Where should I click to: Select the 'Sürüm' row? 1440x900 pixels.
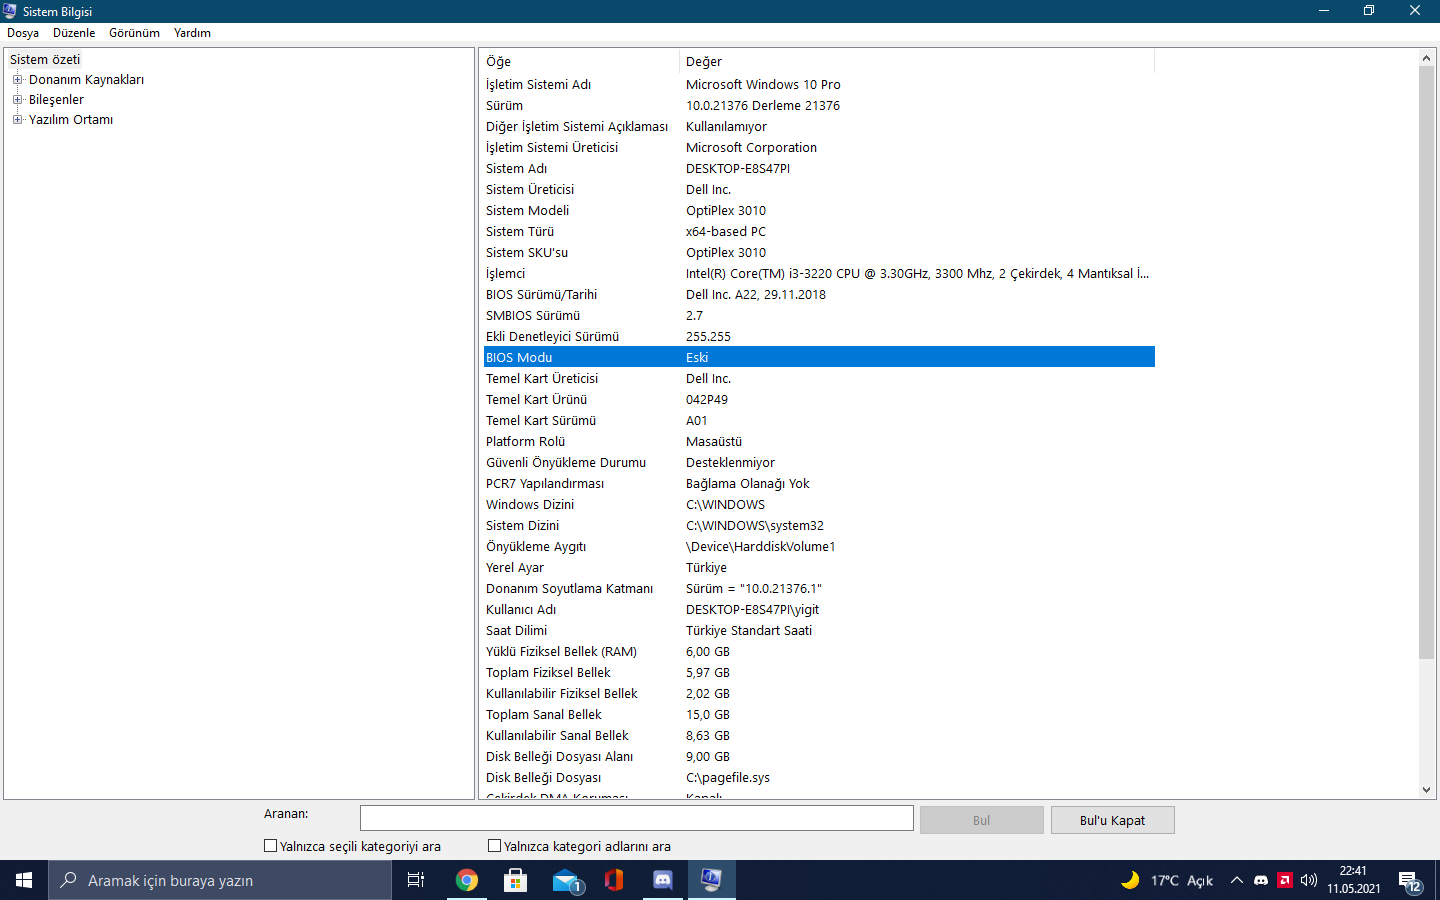[819, 106]
